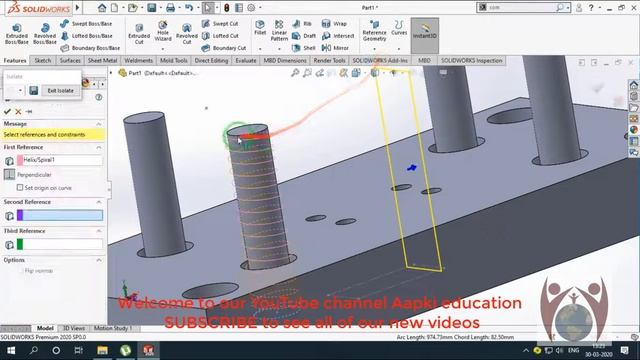Open property manager help question mark
The width and height of the screenshot is (640, 360).
[x=98, y=97]
